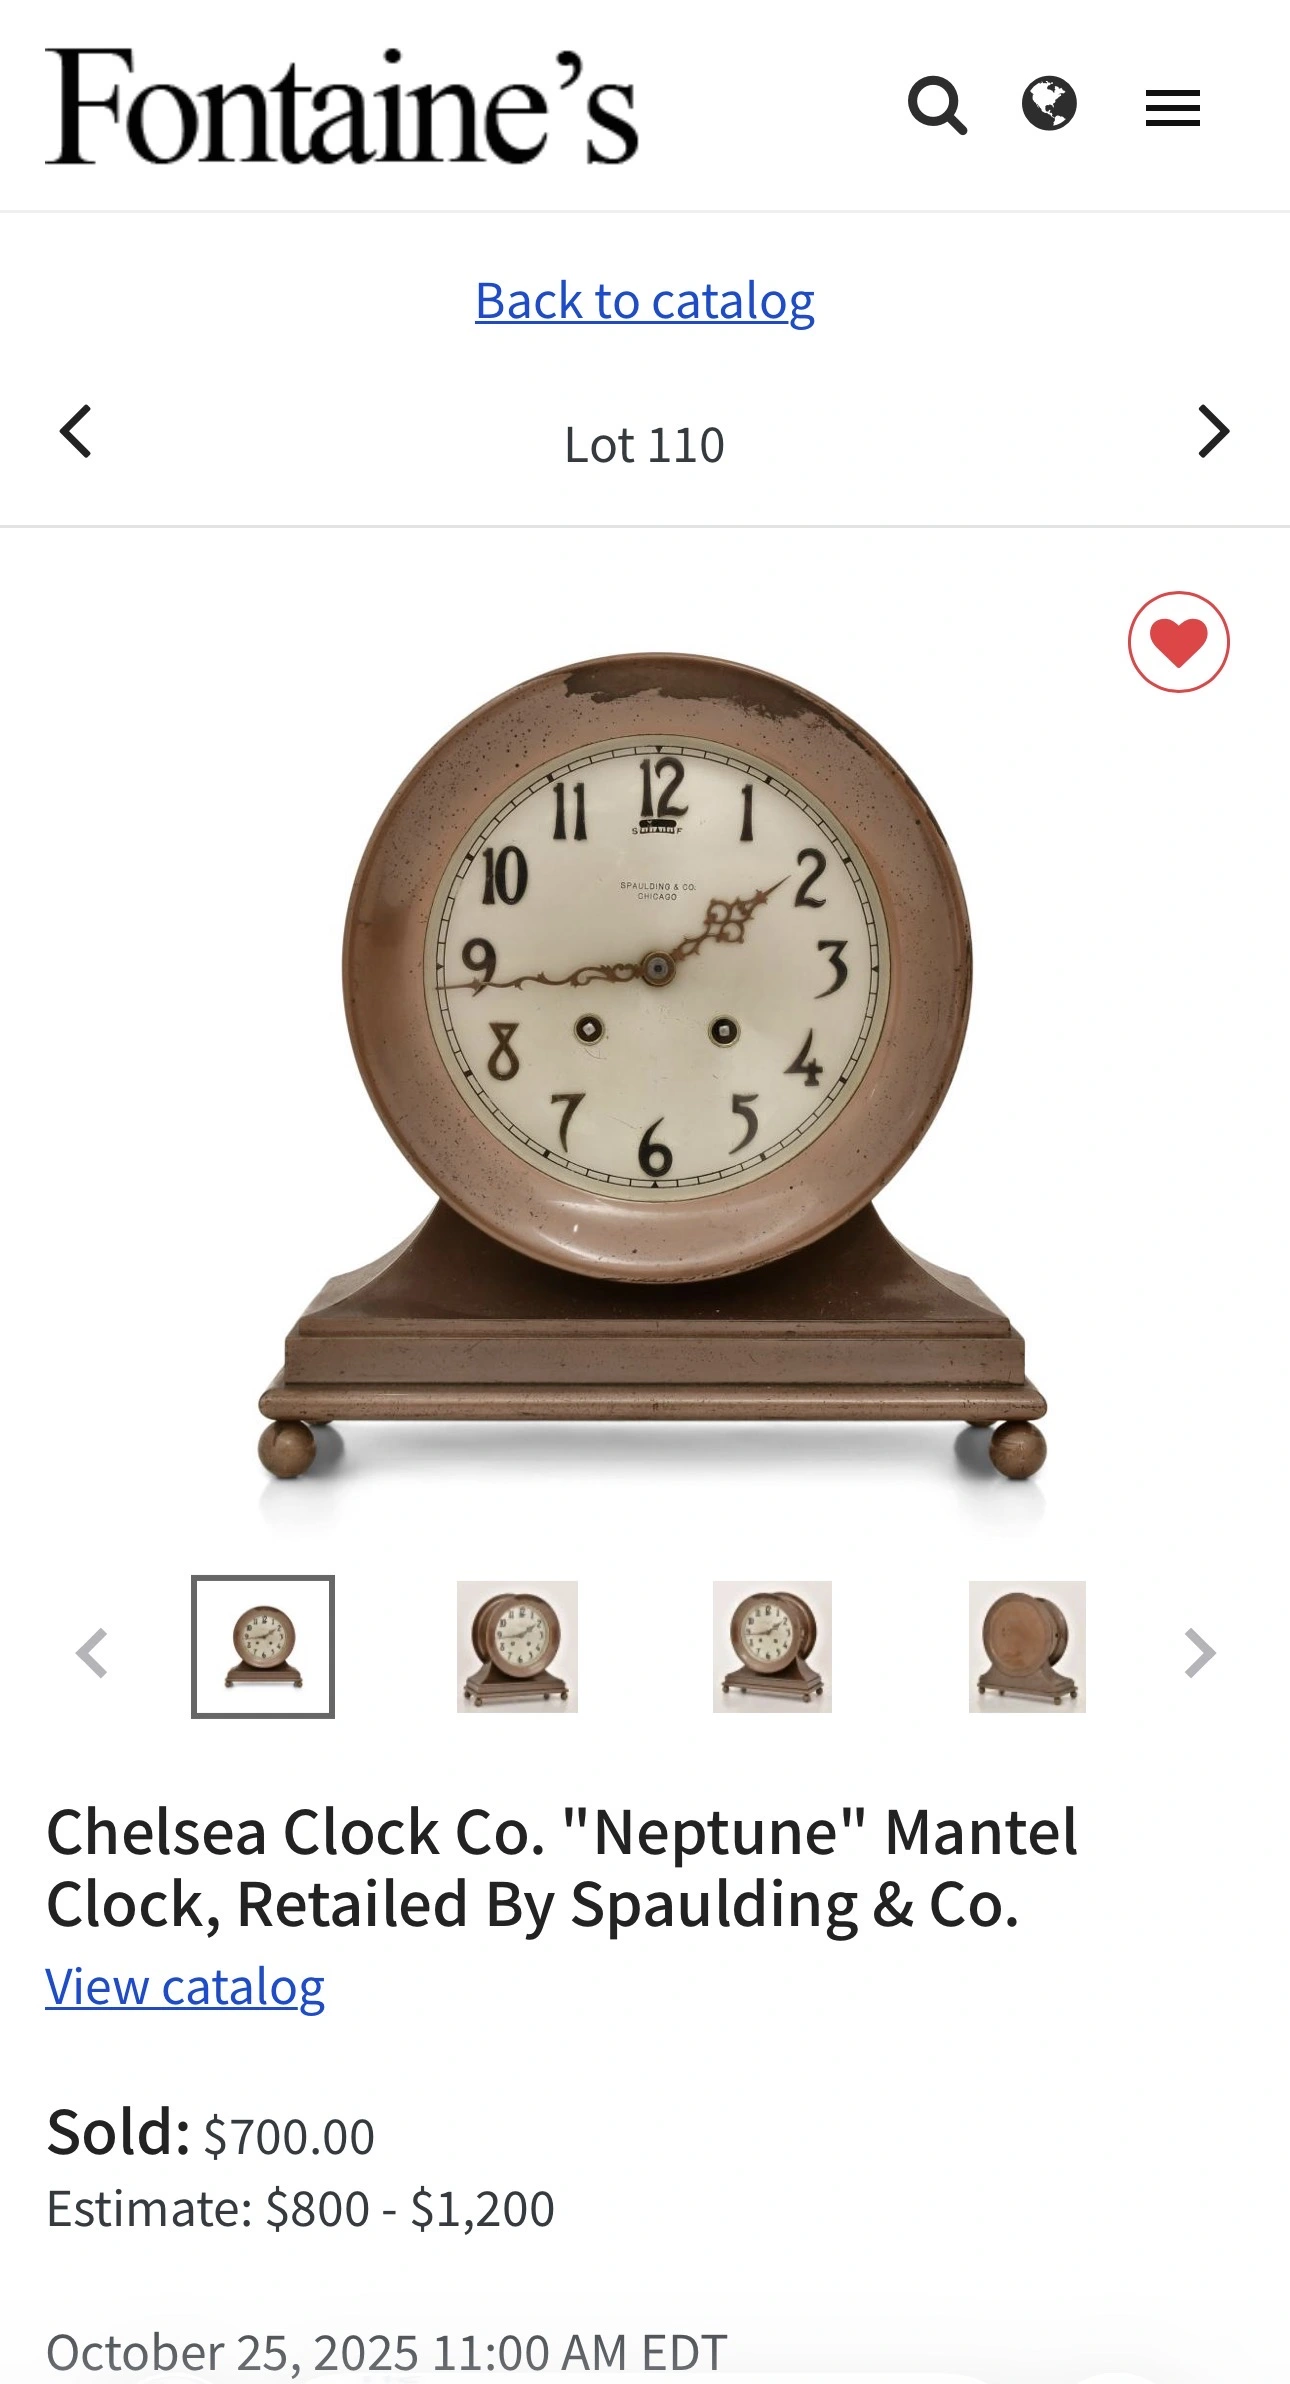Click the Fontaine's logo

(x=342, y=106)
